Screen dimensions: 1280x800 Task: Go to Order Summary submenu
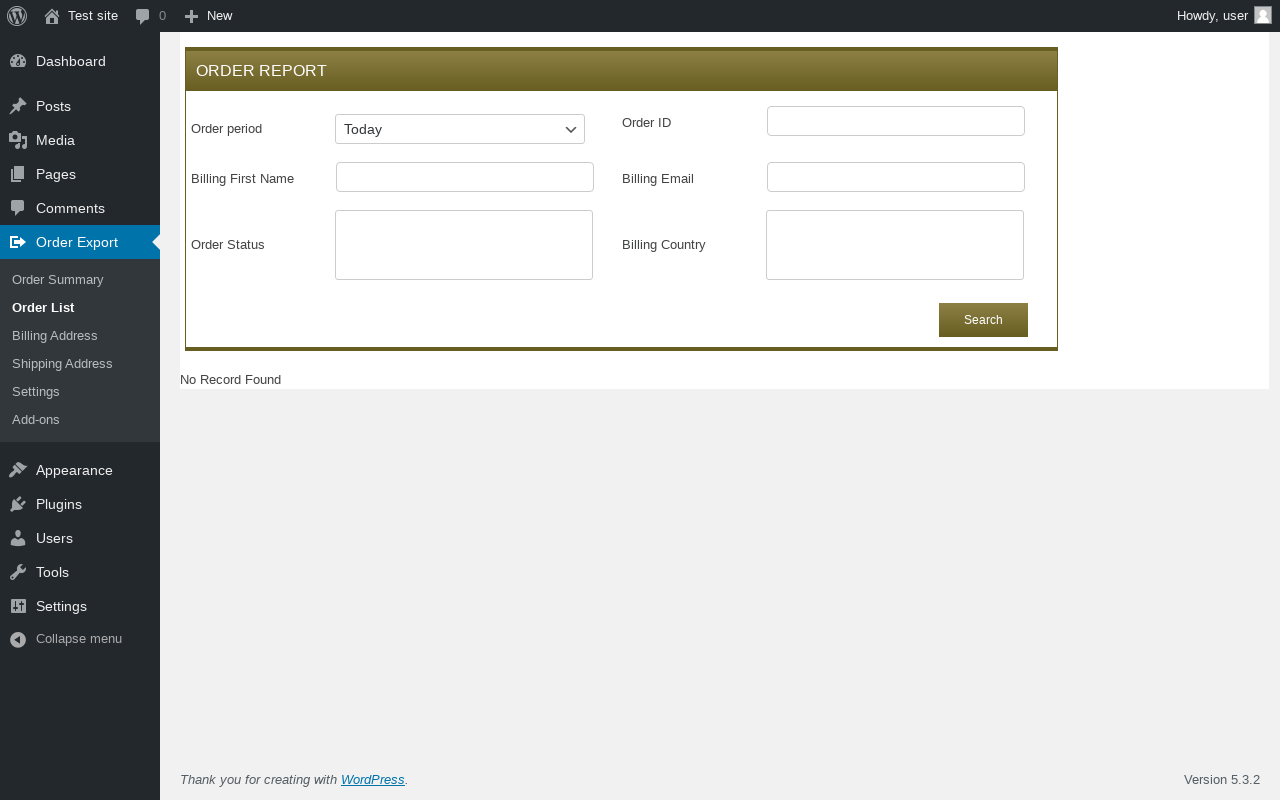tap(58, 279)
